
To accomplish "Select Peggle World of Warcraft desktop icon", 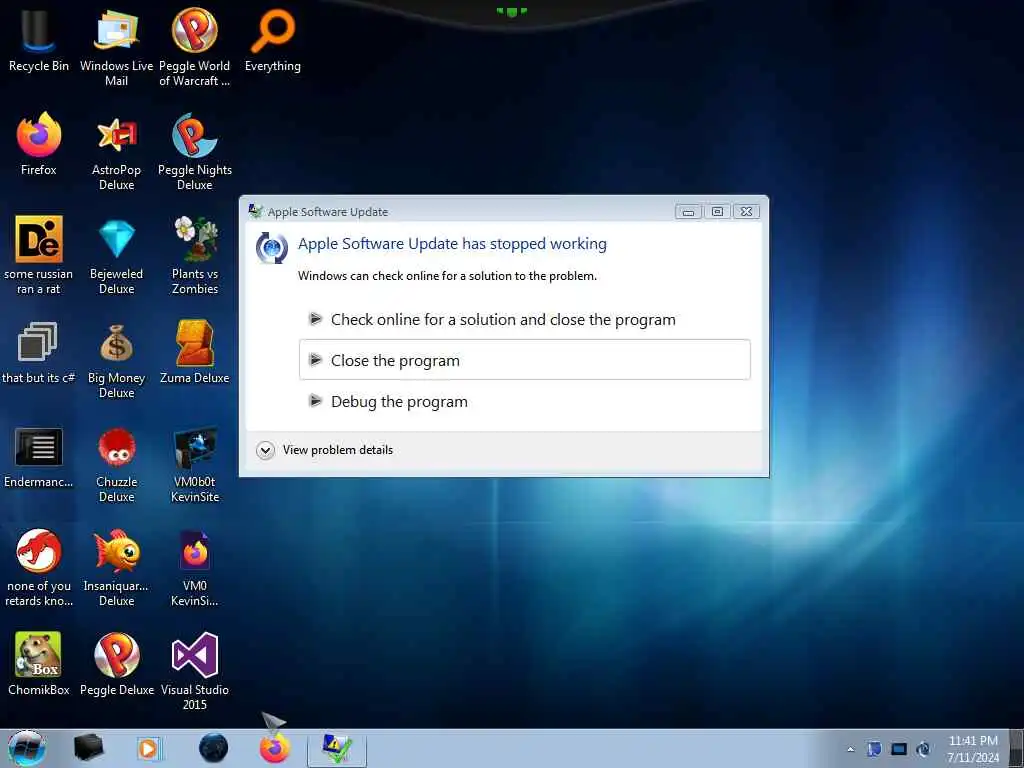I will (x=195, y=47).
